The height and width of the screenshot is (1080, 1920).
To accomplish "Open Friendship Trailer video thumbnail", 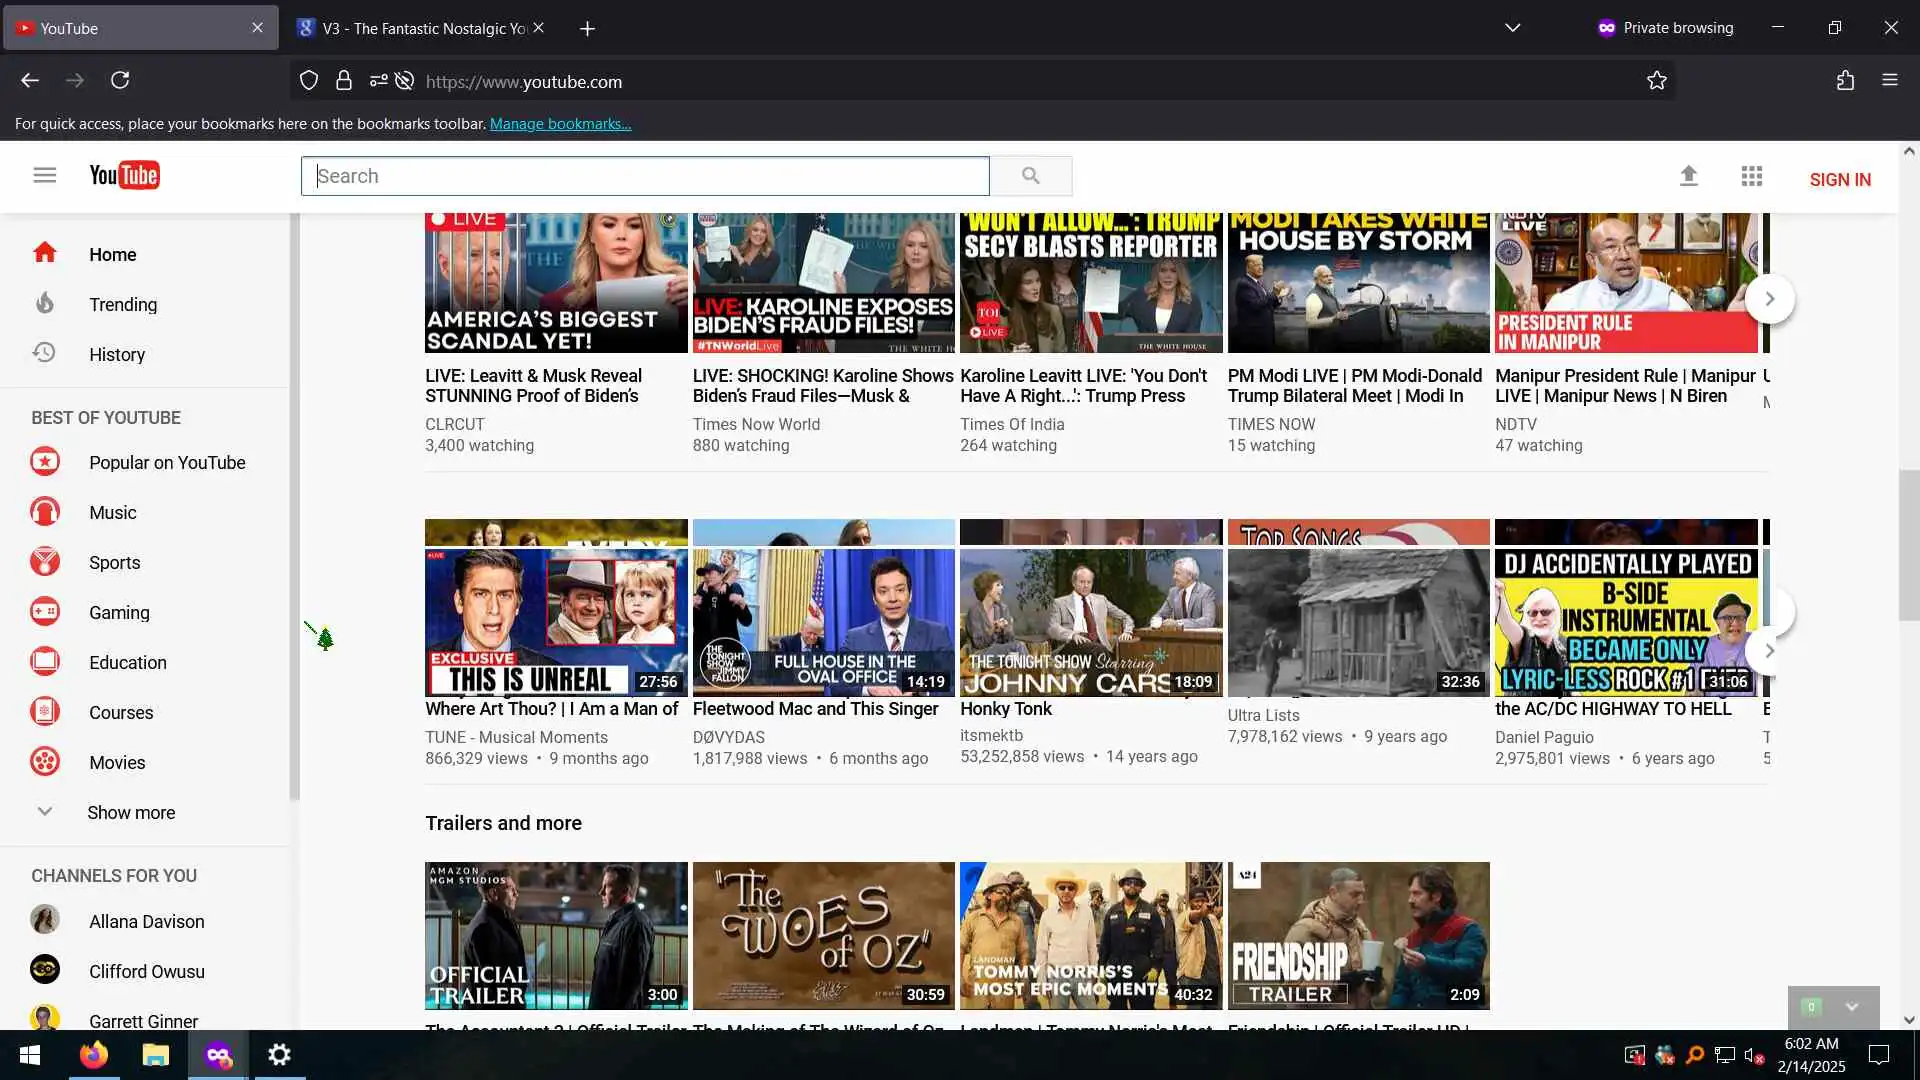I will 1358,935.
